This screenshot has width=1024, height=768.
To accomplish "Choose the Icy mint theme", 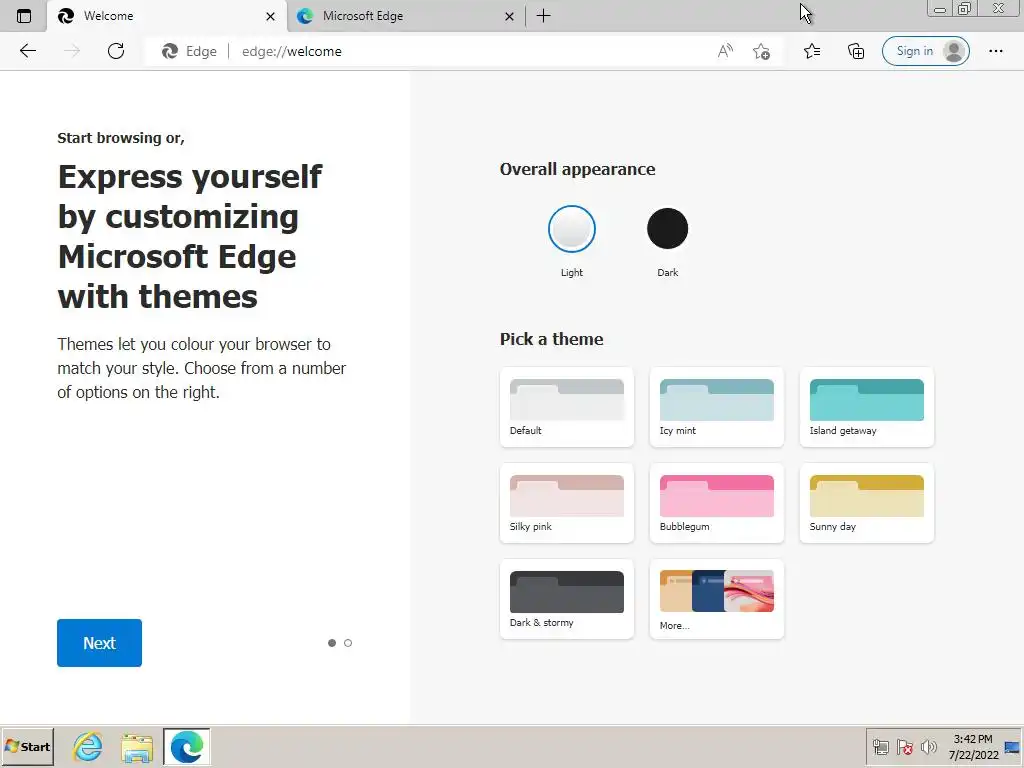I will (x=716, y=407).
